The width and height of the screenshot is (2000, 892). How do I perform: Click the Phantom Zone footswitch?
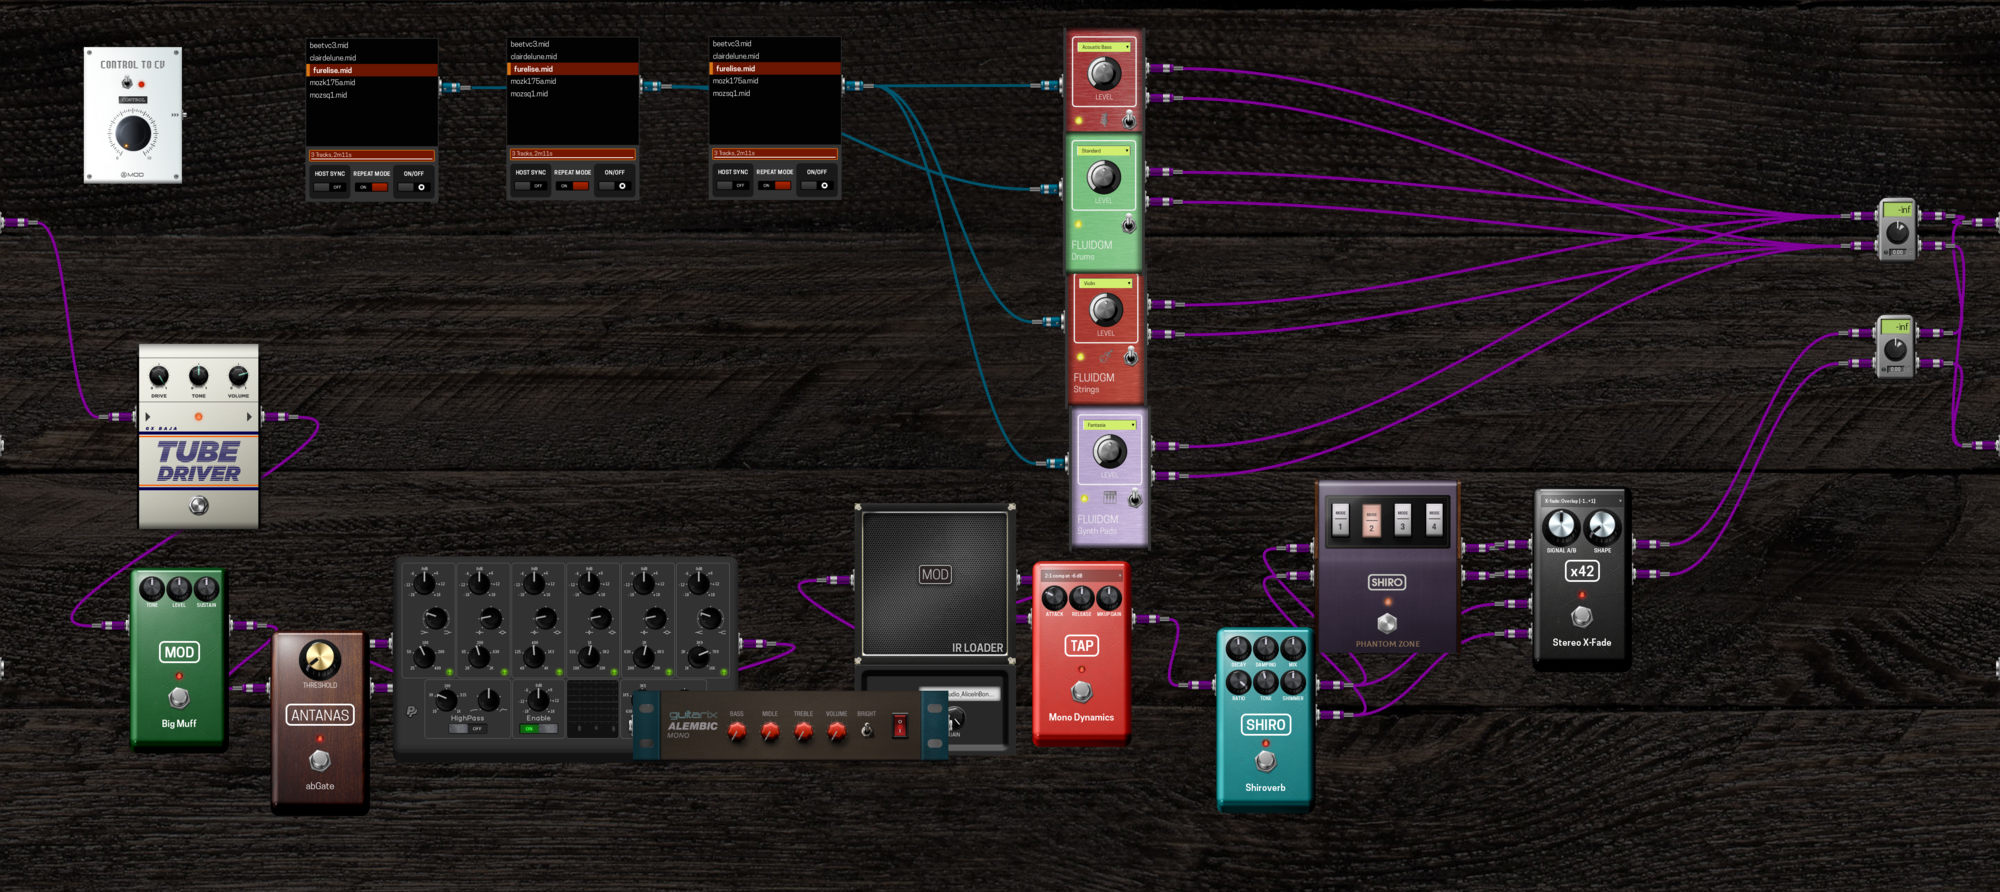[x=1387, y=623]
